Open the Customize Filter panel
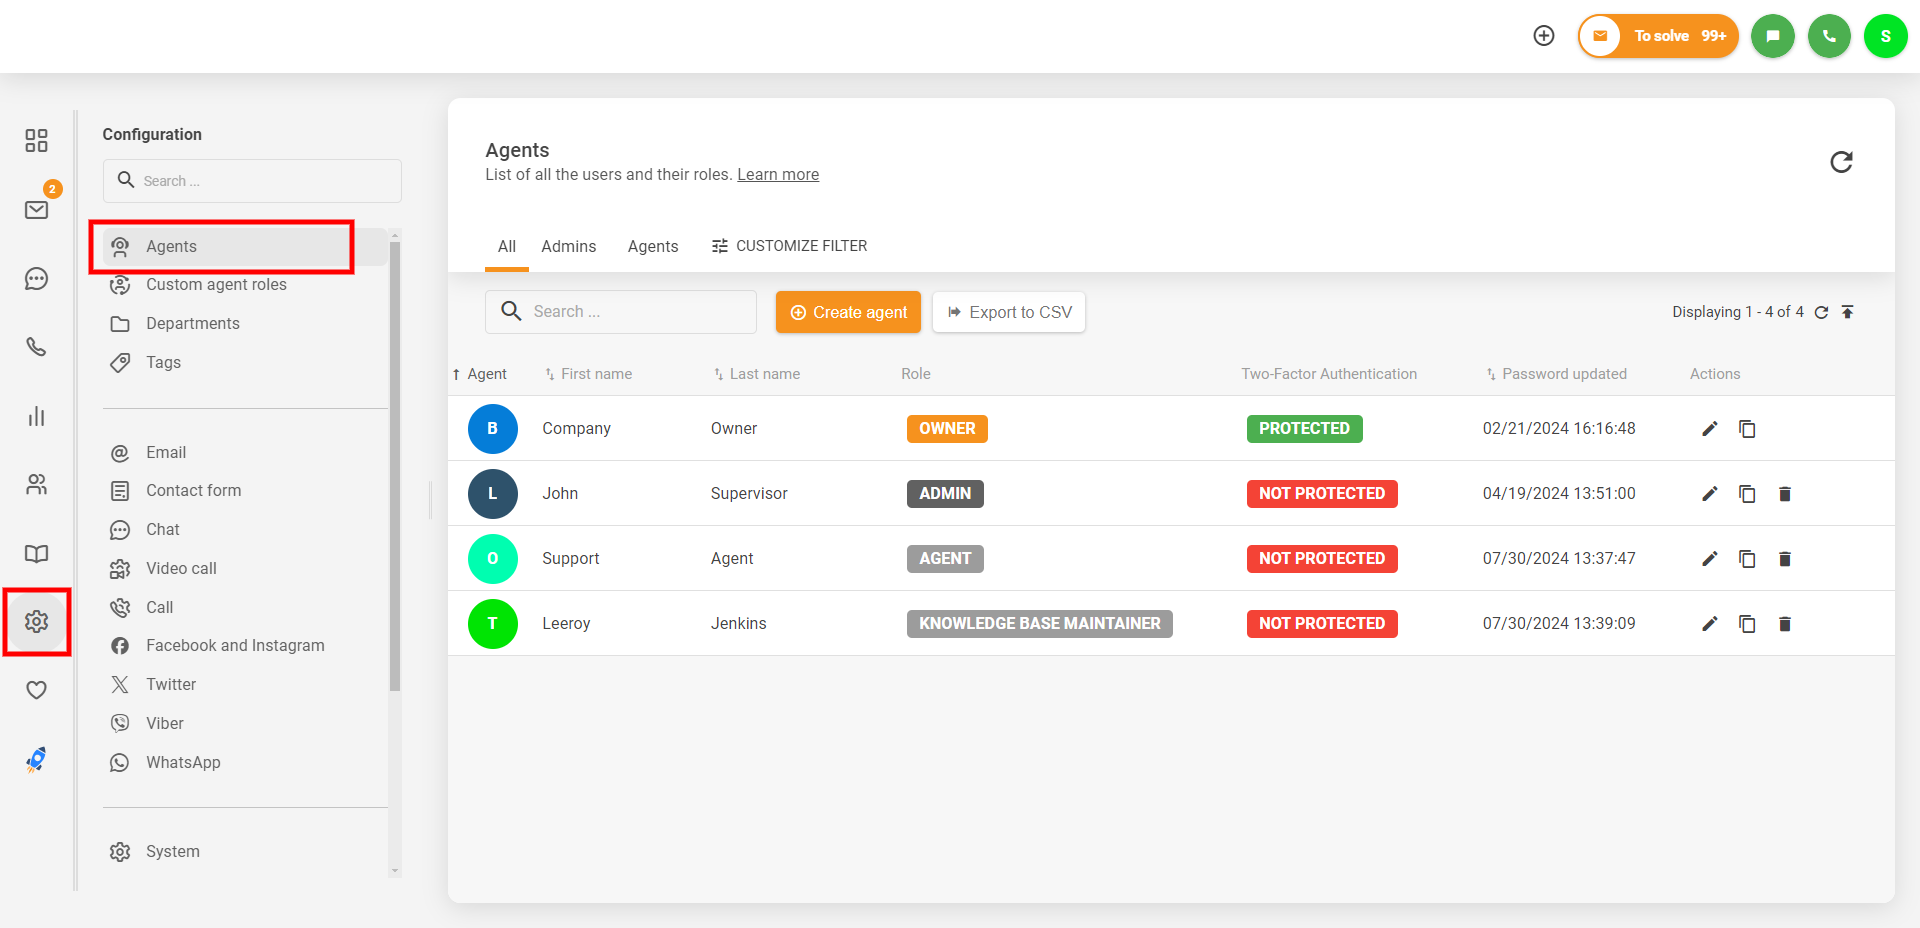This screenshot has height=928, width=1920. (789, 246)
